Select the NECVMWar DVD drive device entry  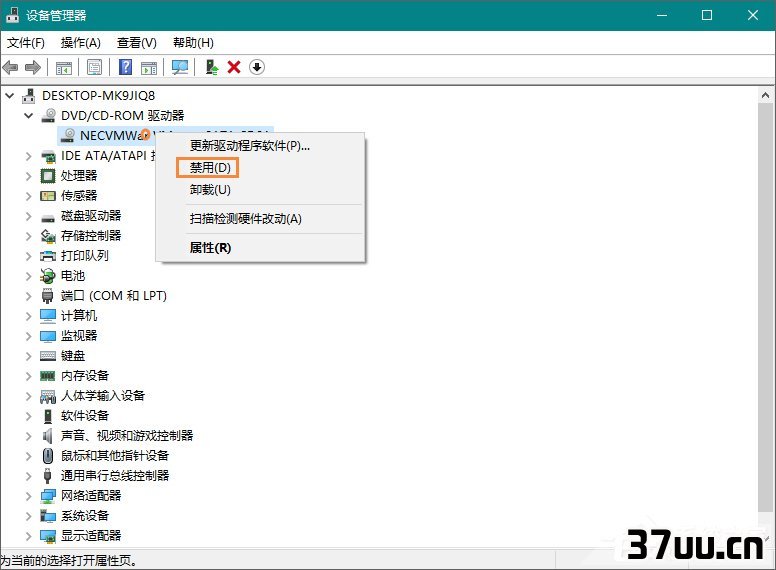point(106,135)
